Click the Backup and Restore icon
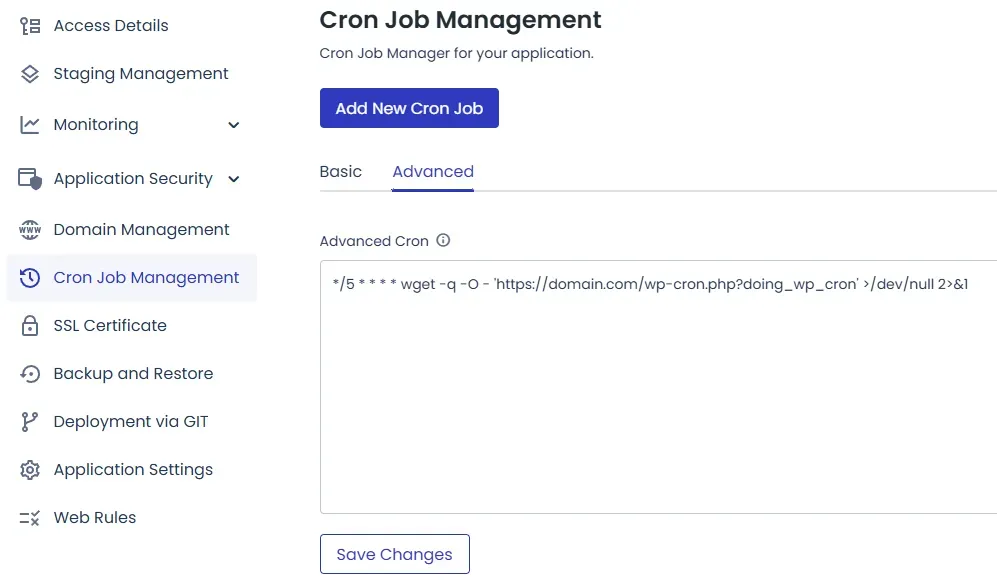The width and height of the screenshot is (997, 587). click(30, 374)
